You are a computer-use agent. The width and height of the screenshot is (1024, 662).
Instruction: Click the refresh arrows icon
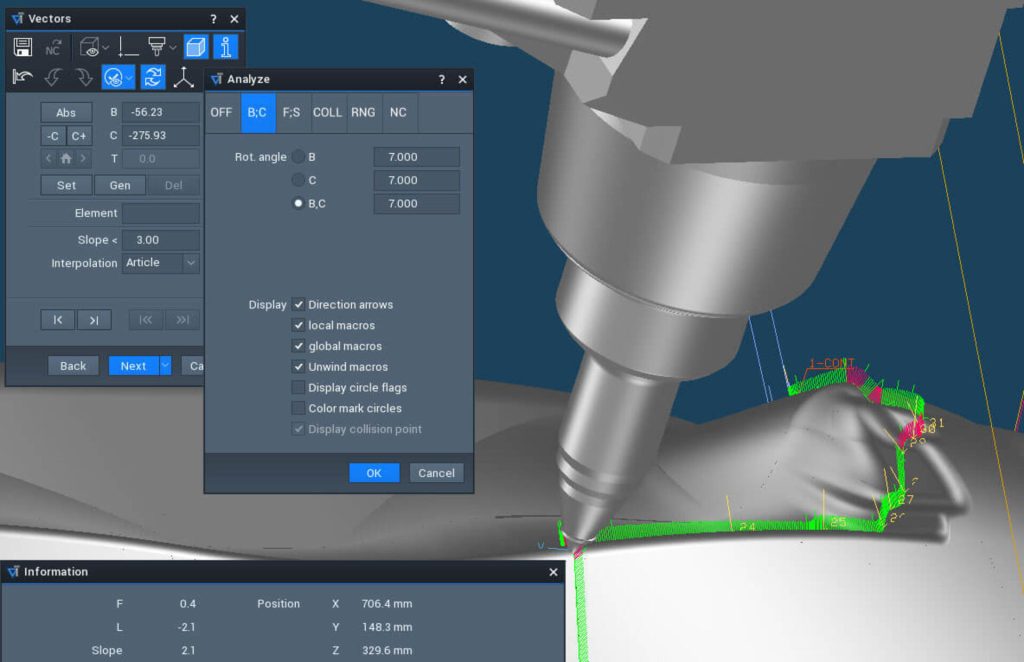tap(152, 78)
